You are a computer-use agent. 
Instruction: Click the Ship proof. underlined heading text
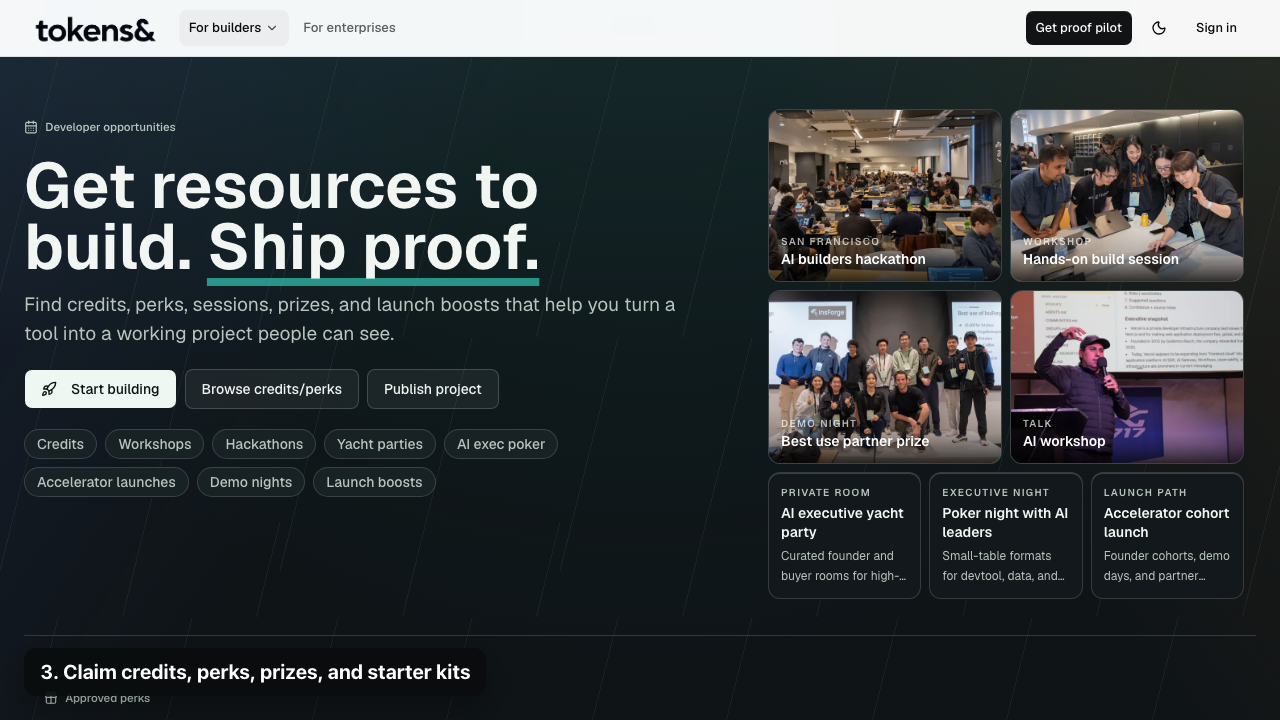point(373,247)
